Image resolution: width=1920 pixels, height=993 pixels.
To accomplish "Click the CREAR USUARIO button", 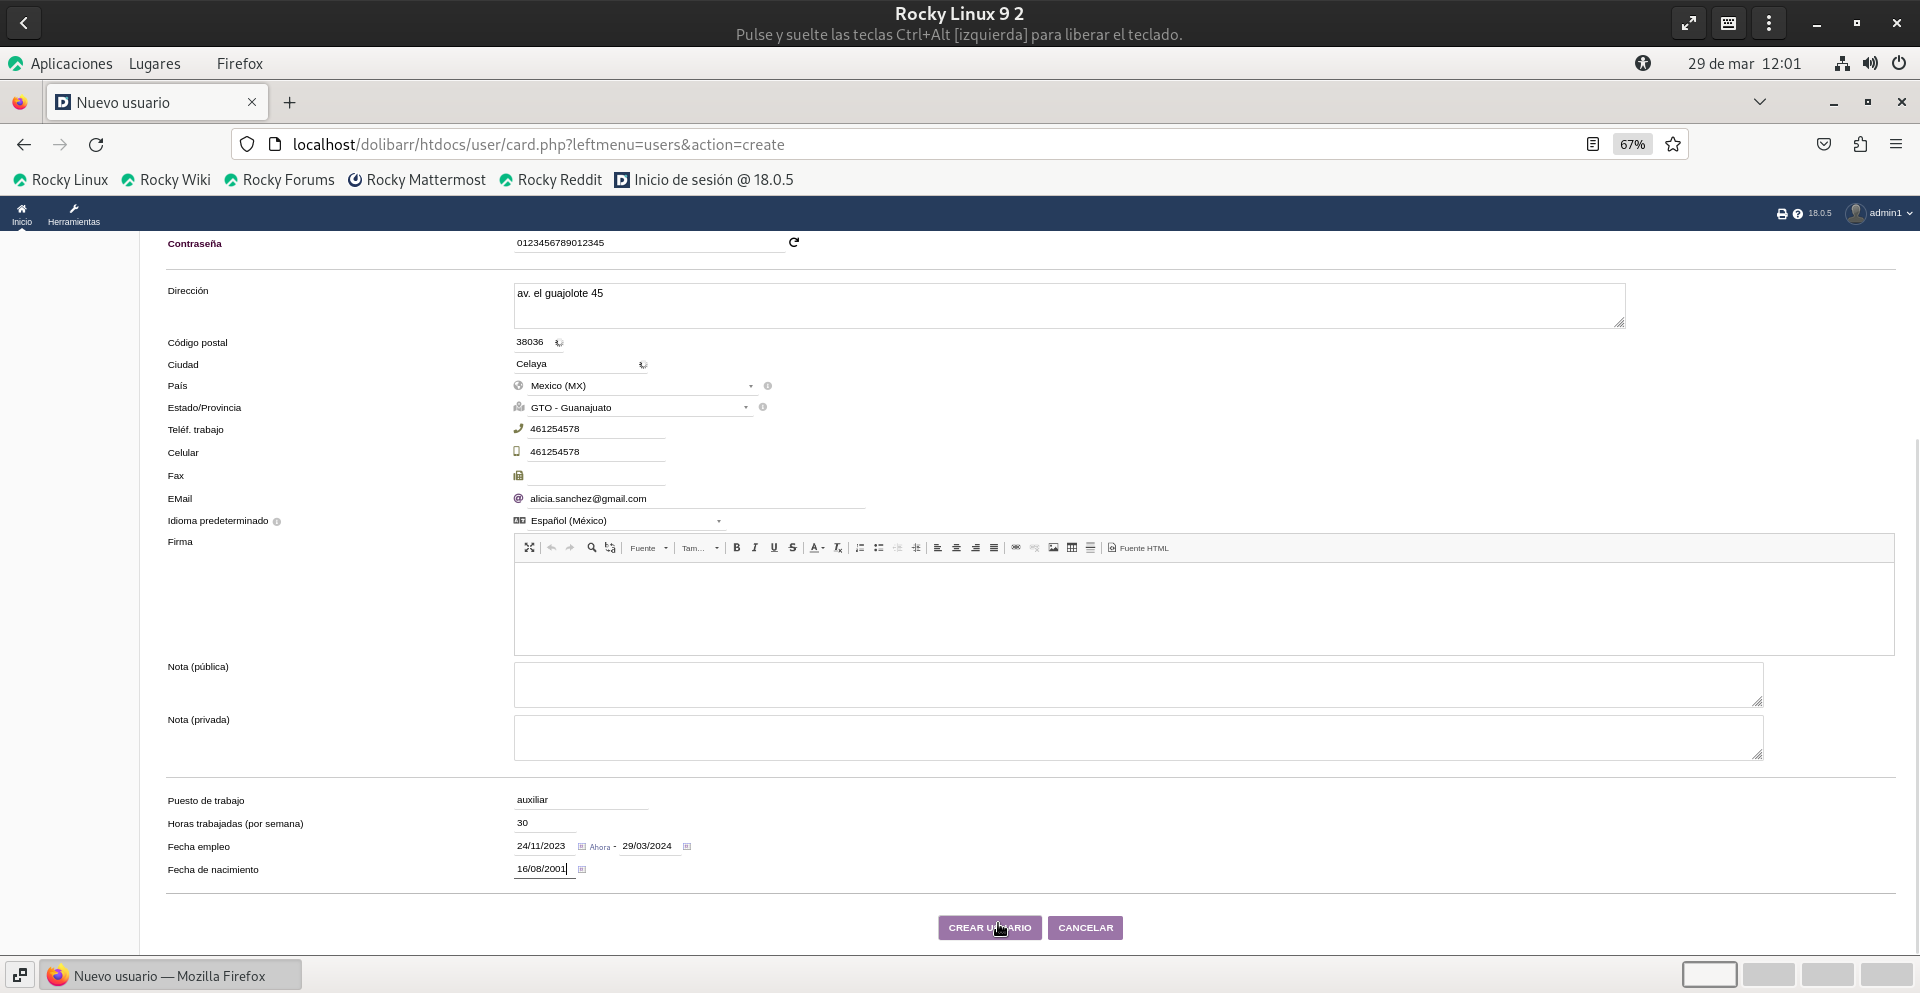I will (989, 928).
